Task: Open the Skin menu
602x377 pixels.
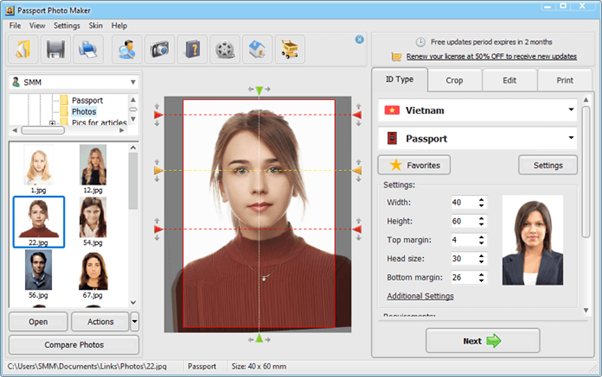Action: coord(96,26)
